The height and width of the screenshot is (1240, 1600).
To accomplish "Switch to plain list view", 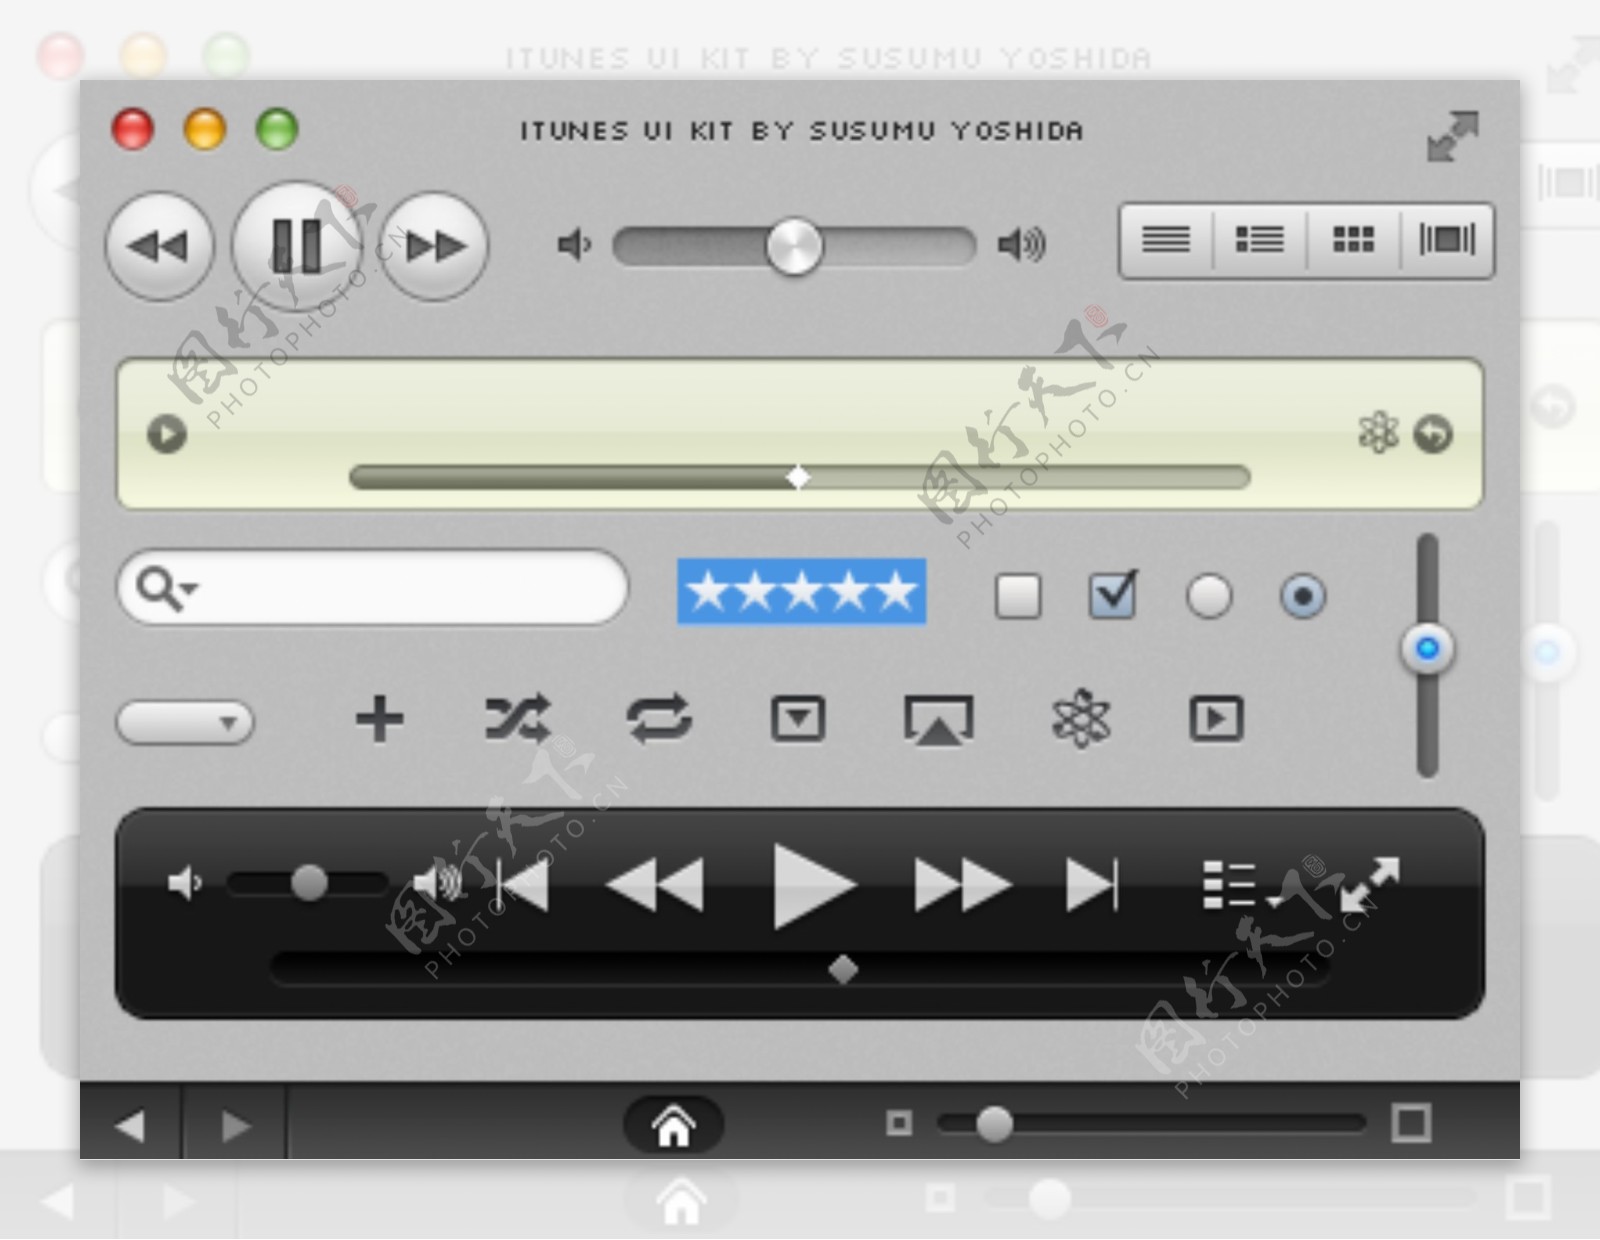I will pyautogui.click(x=1166, y=240).
